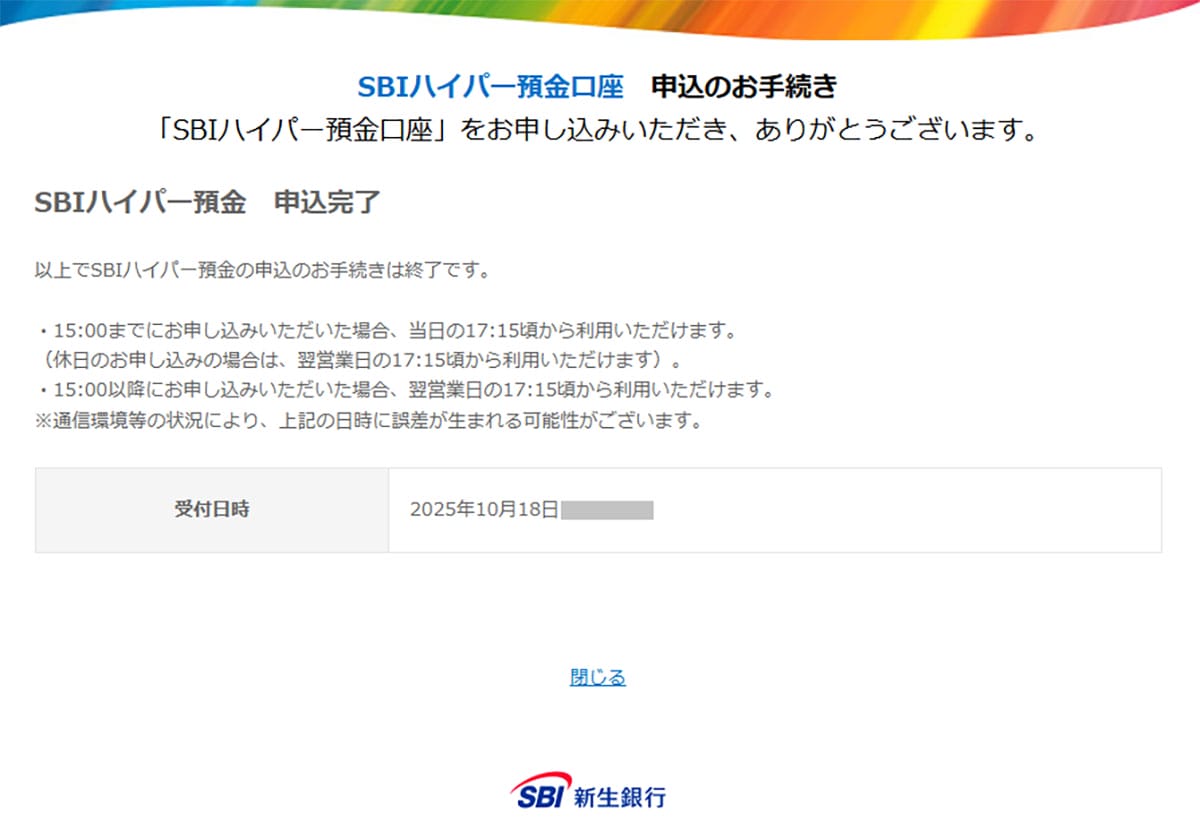Click the 申込完了 section heading
This screenshot has height=830, width=1200.
327,202
